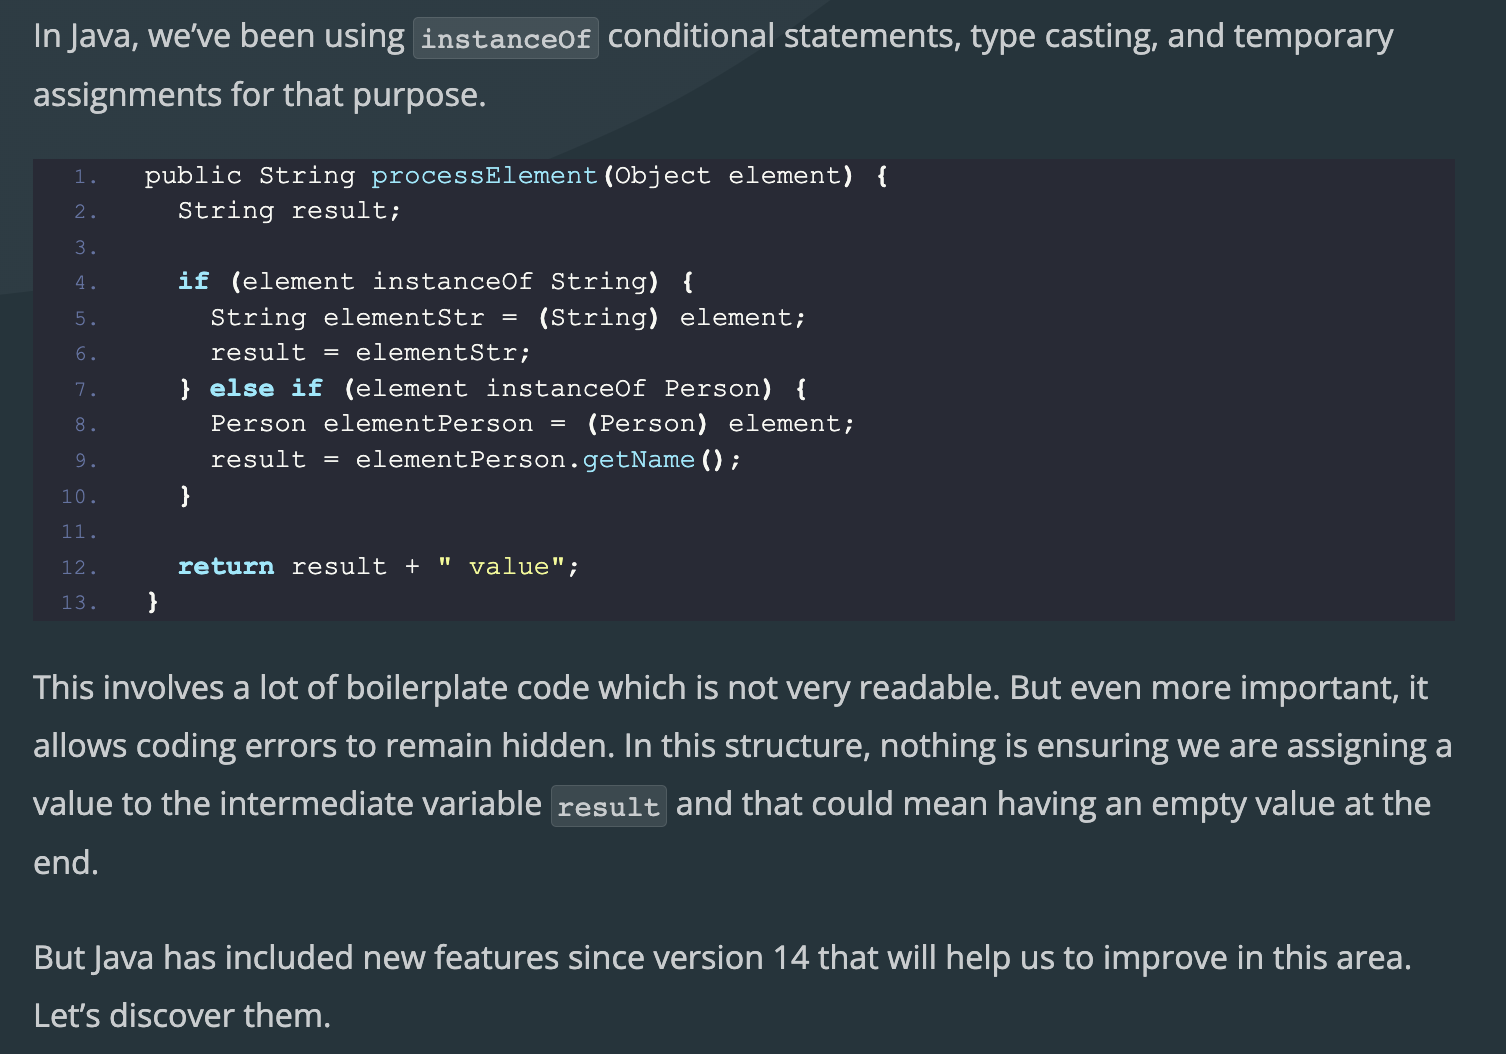Click line number 1 in code block
This screenshot has height=1054, width=1506.
(x=85, y=177)
